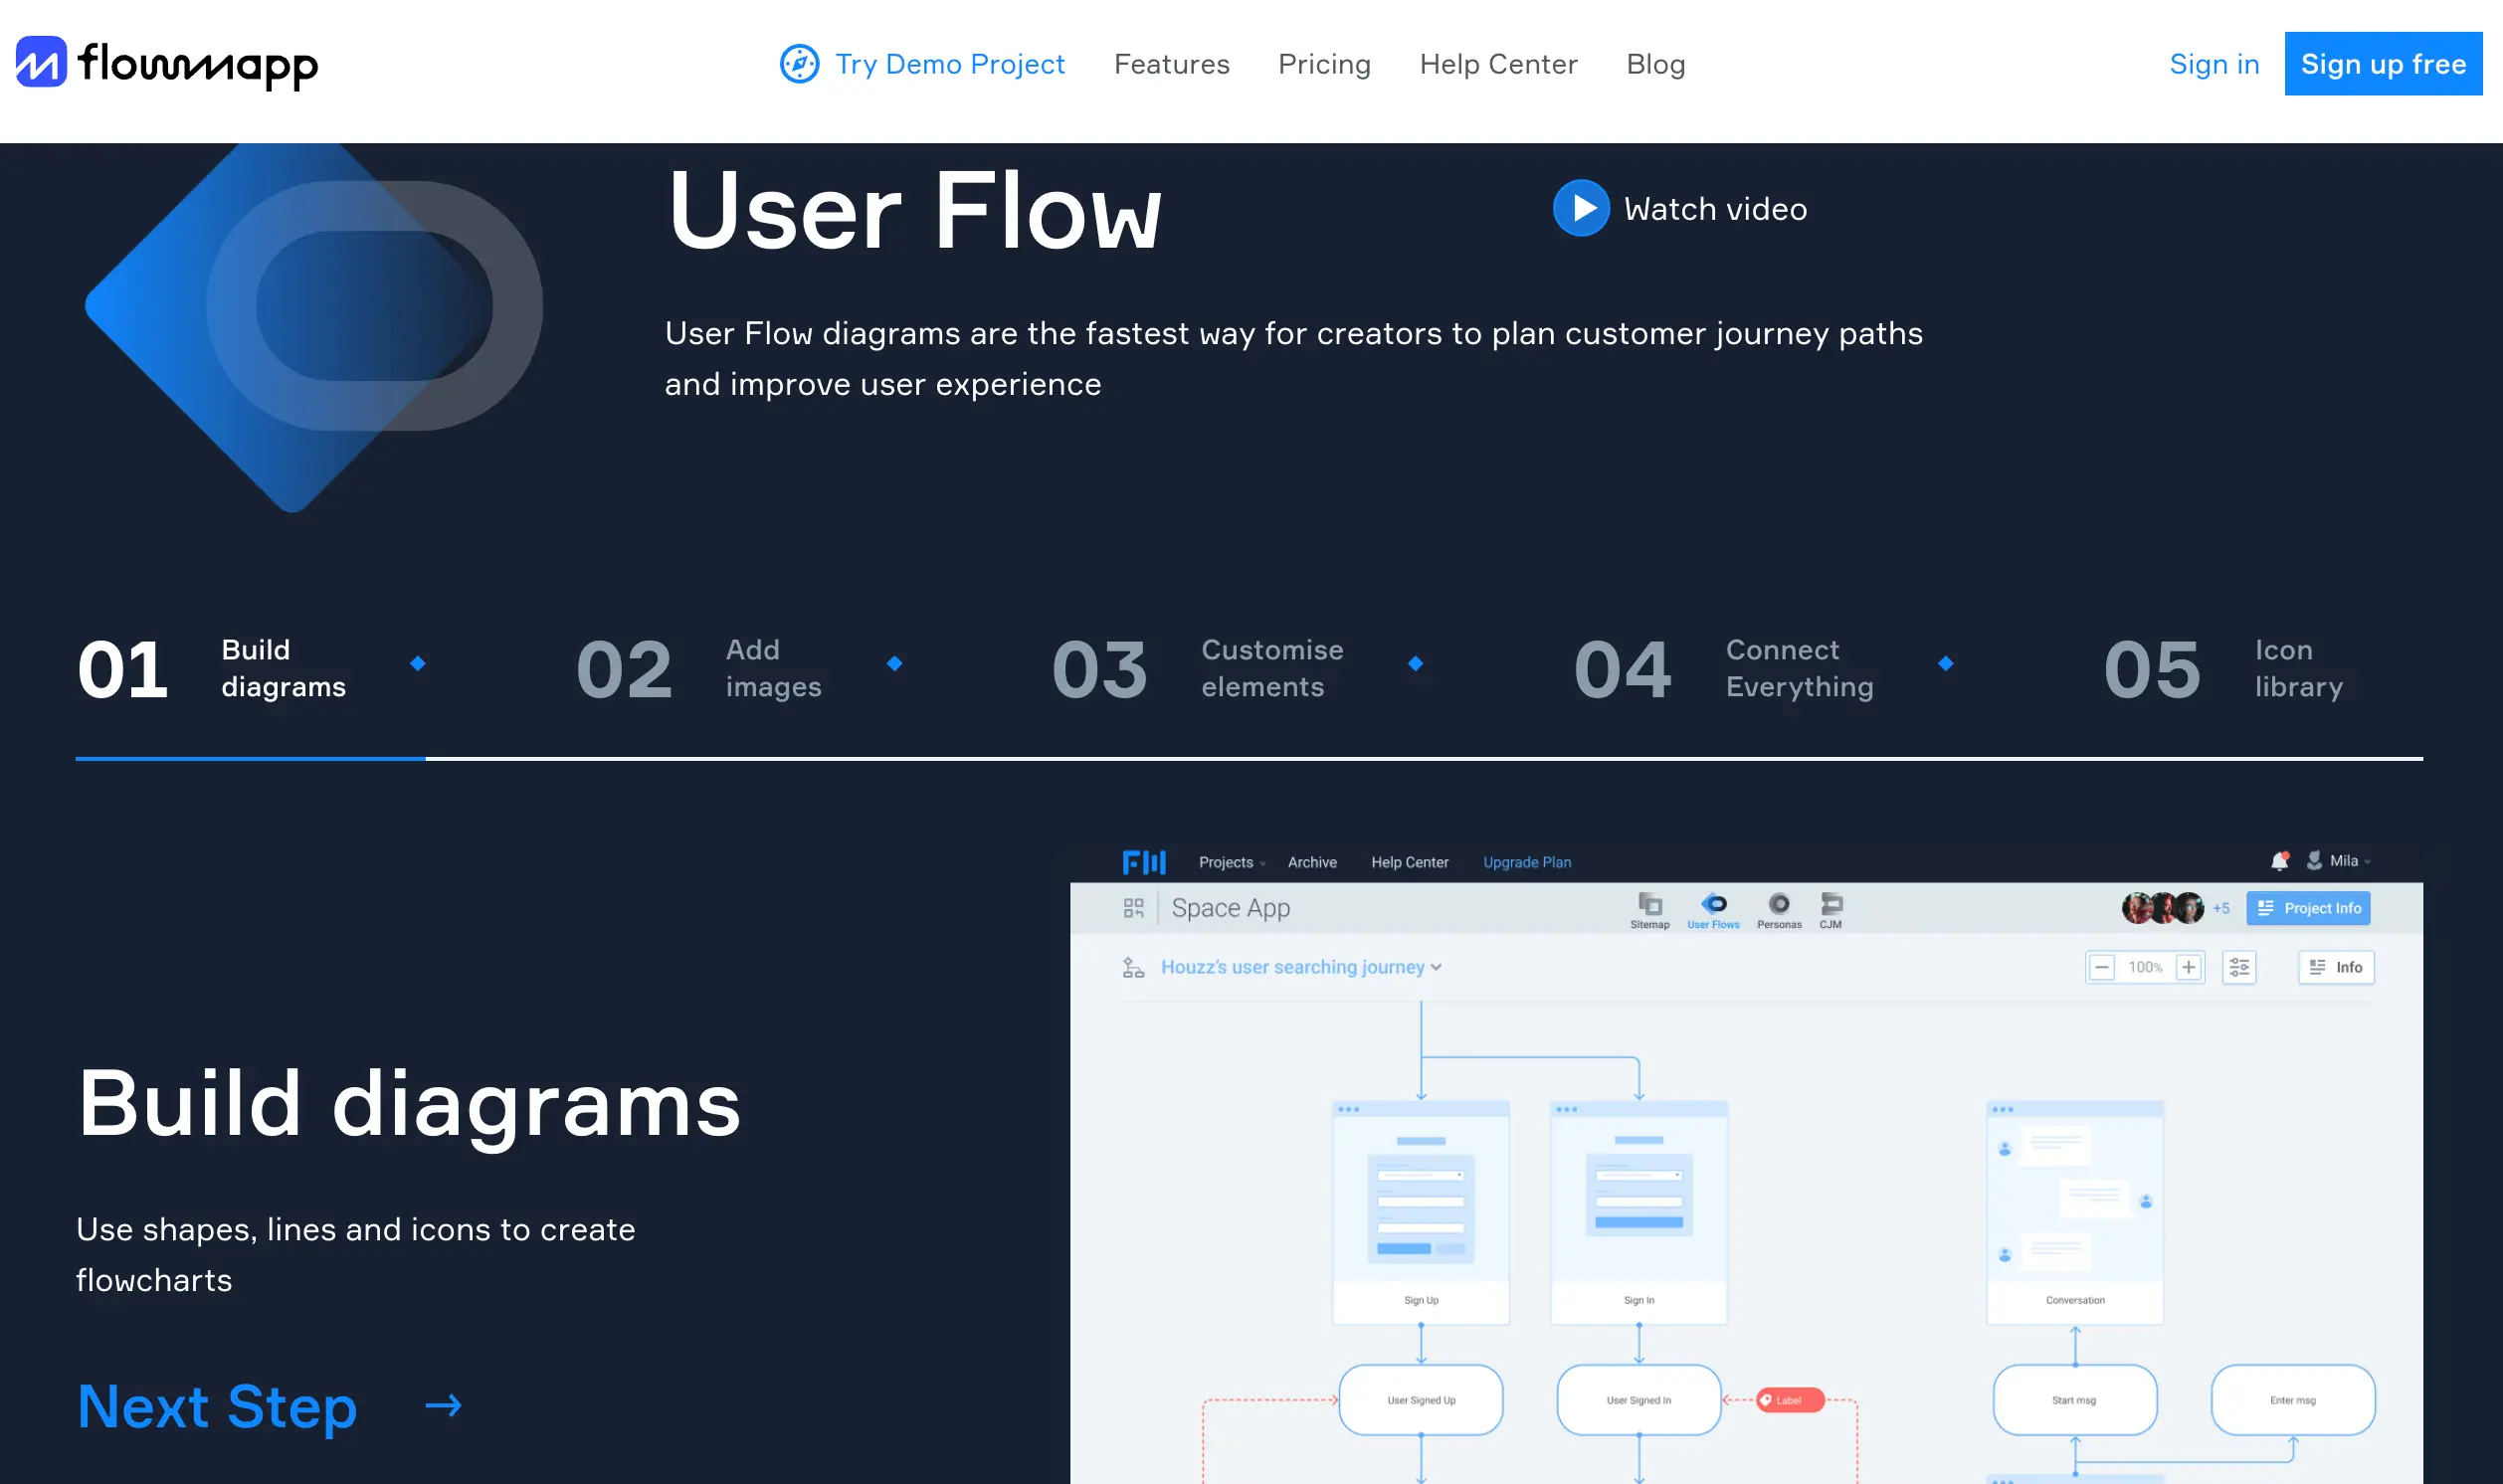Viewport: 2503px width, 1484px height.
Task: Click the grid icon beside Space App
Action: point(1133,908)
